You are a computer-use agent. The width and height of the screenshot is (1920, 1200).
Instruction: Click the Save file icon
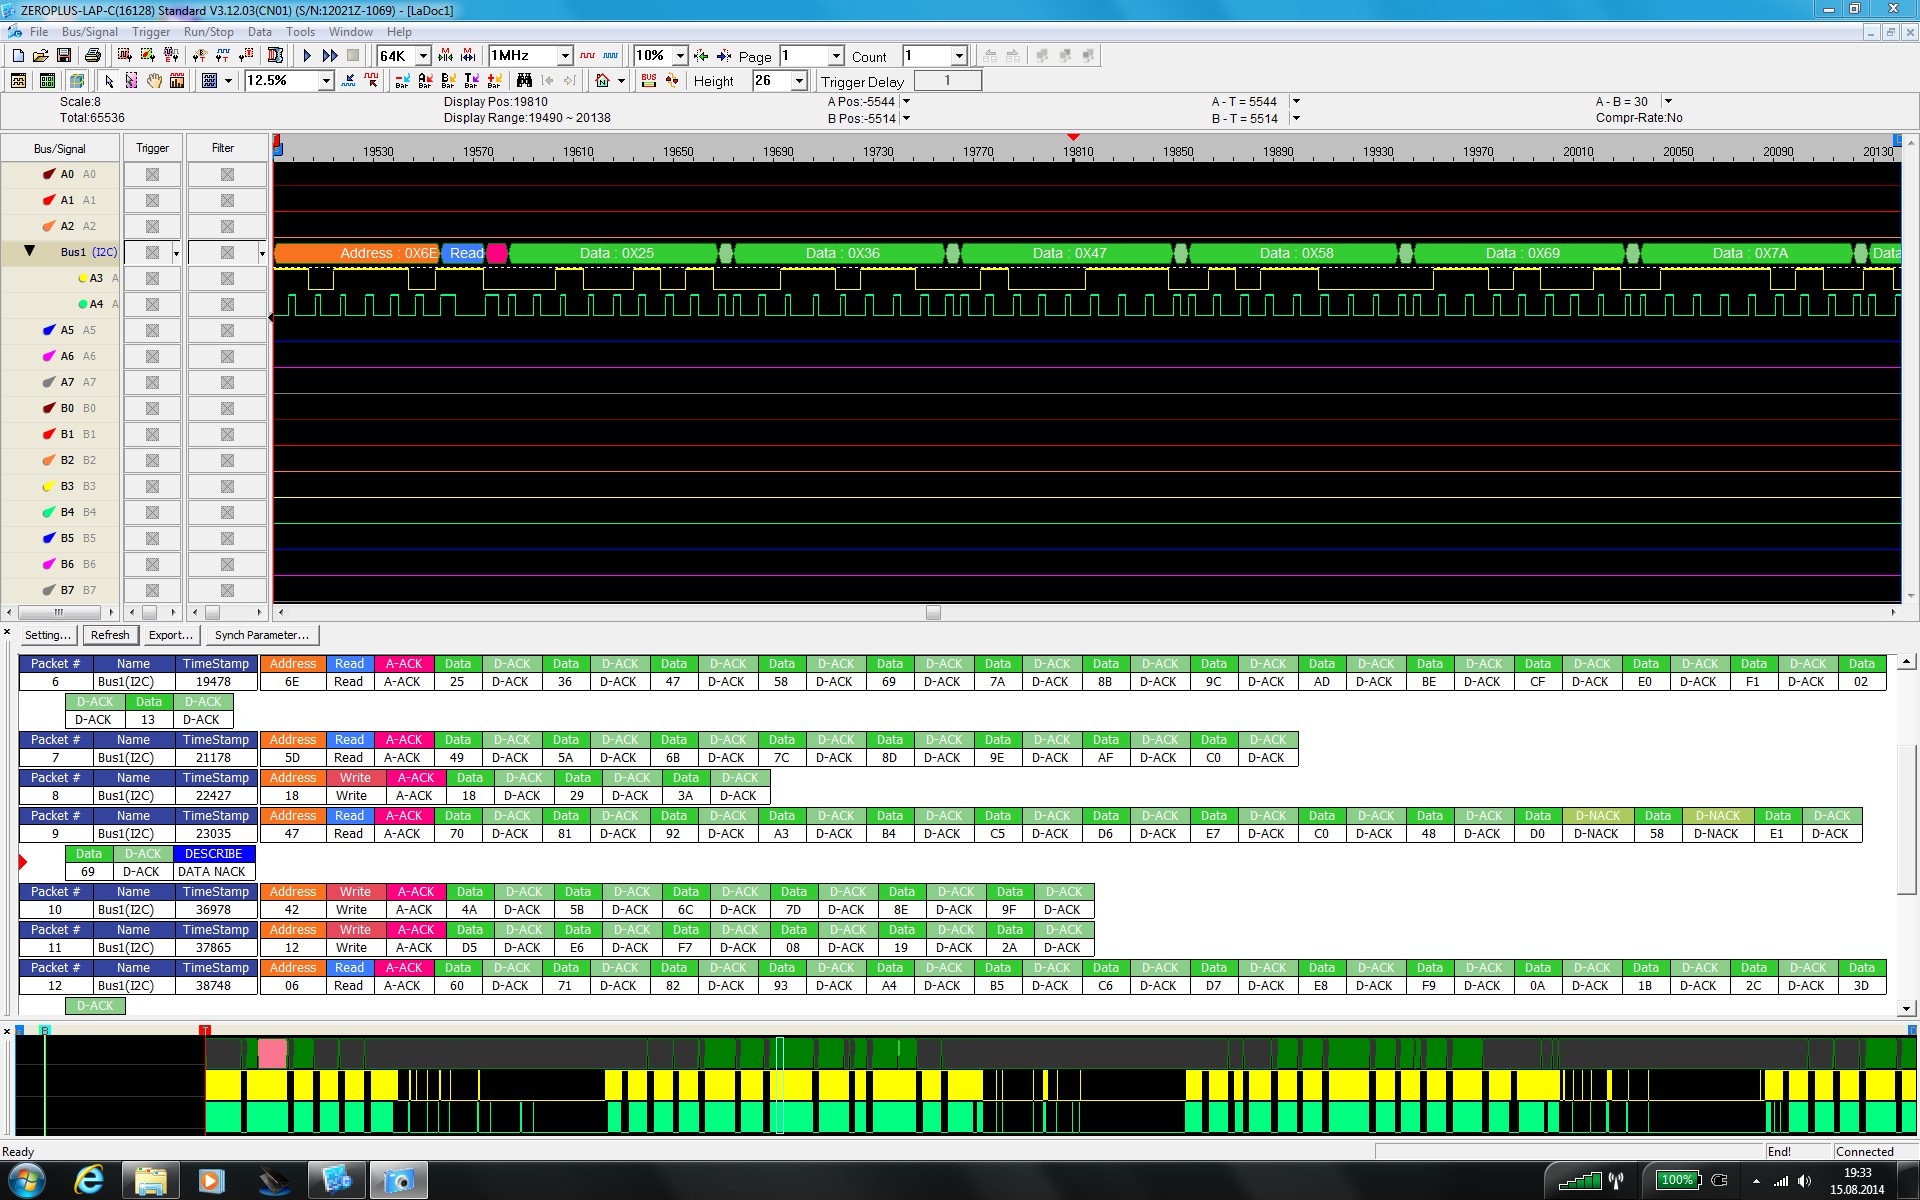(x=64, y=56)
